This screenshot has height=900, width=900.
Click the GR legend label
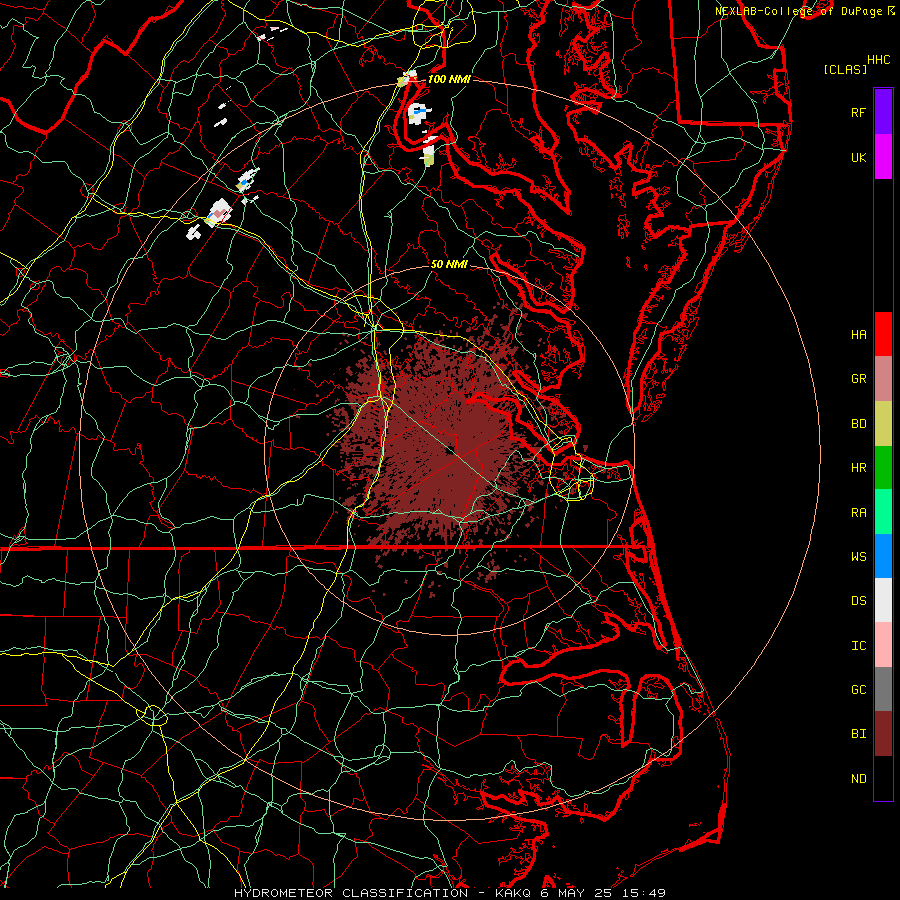click(x=858, y=379)
